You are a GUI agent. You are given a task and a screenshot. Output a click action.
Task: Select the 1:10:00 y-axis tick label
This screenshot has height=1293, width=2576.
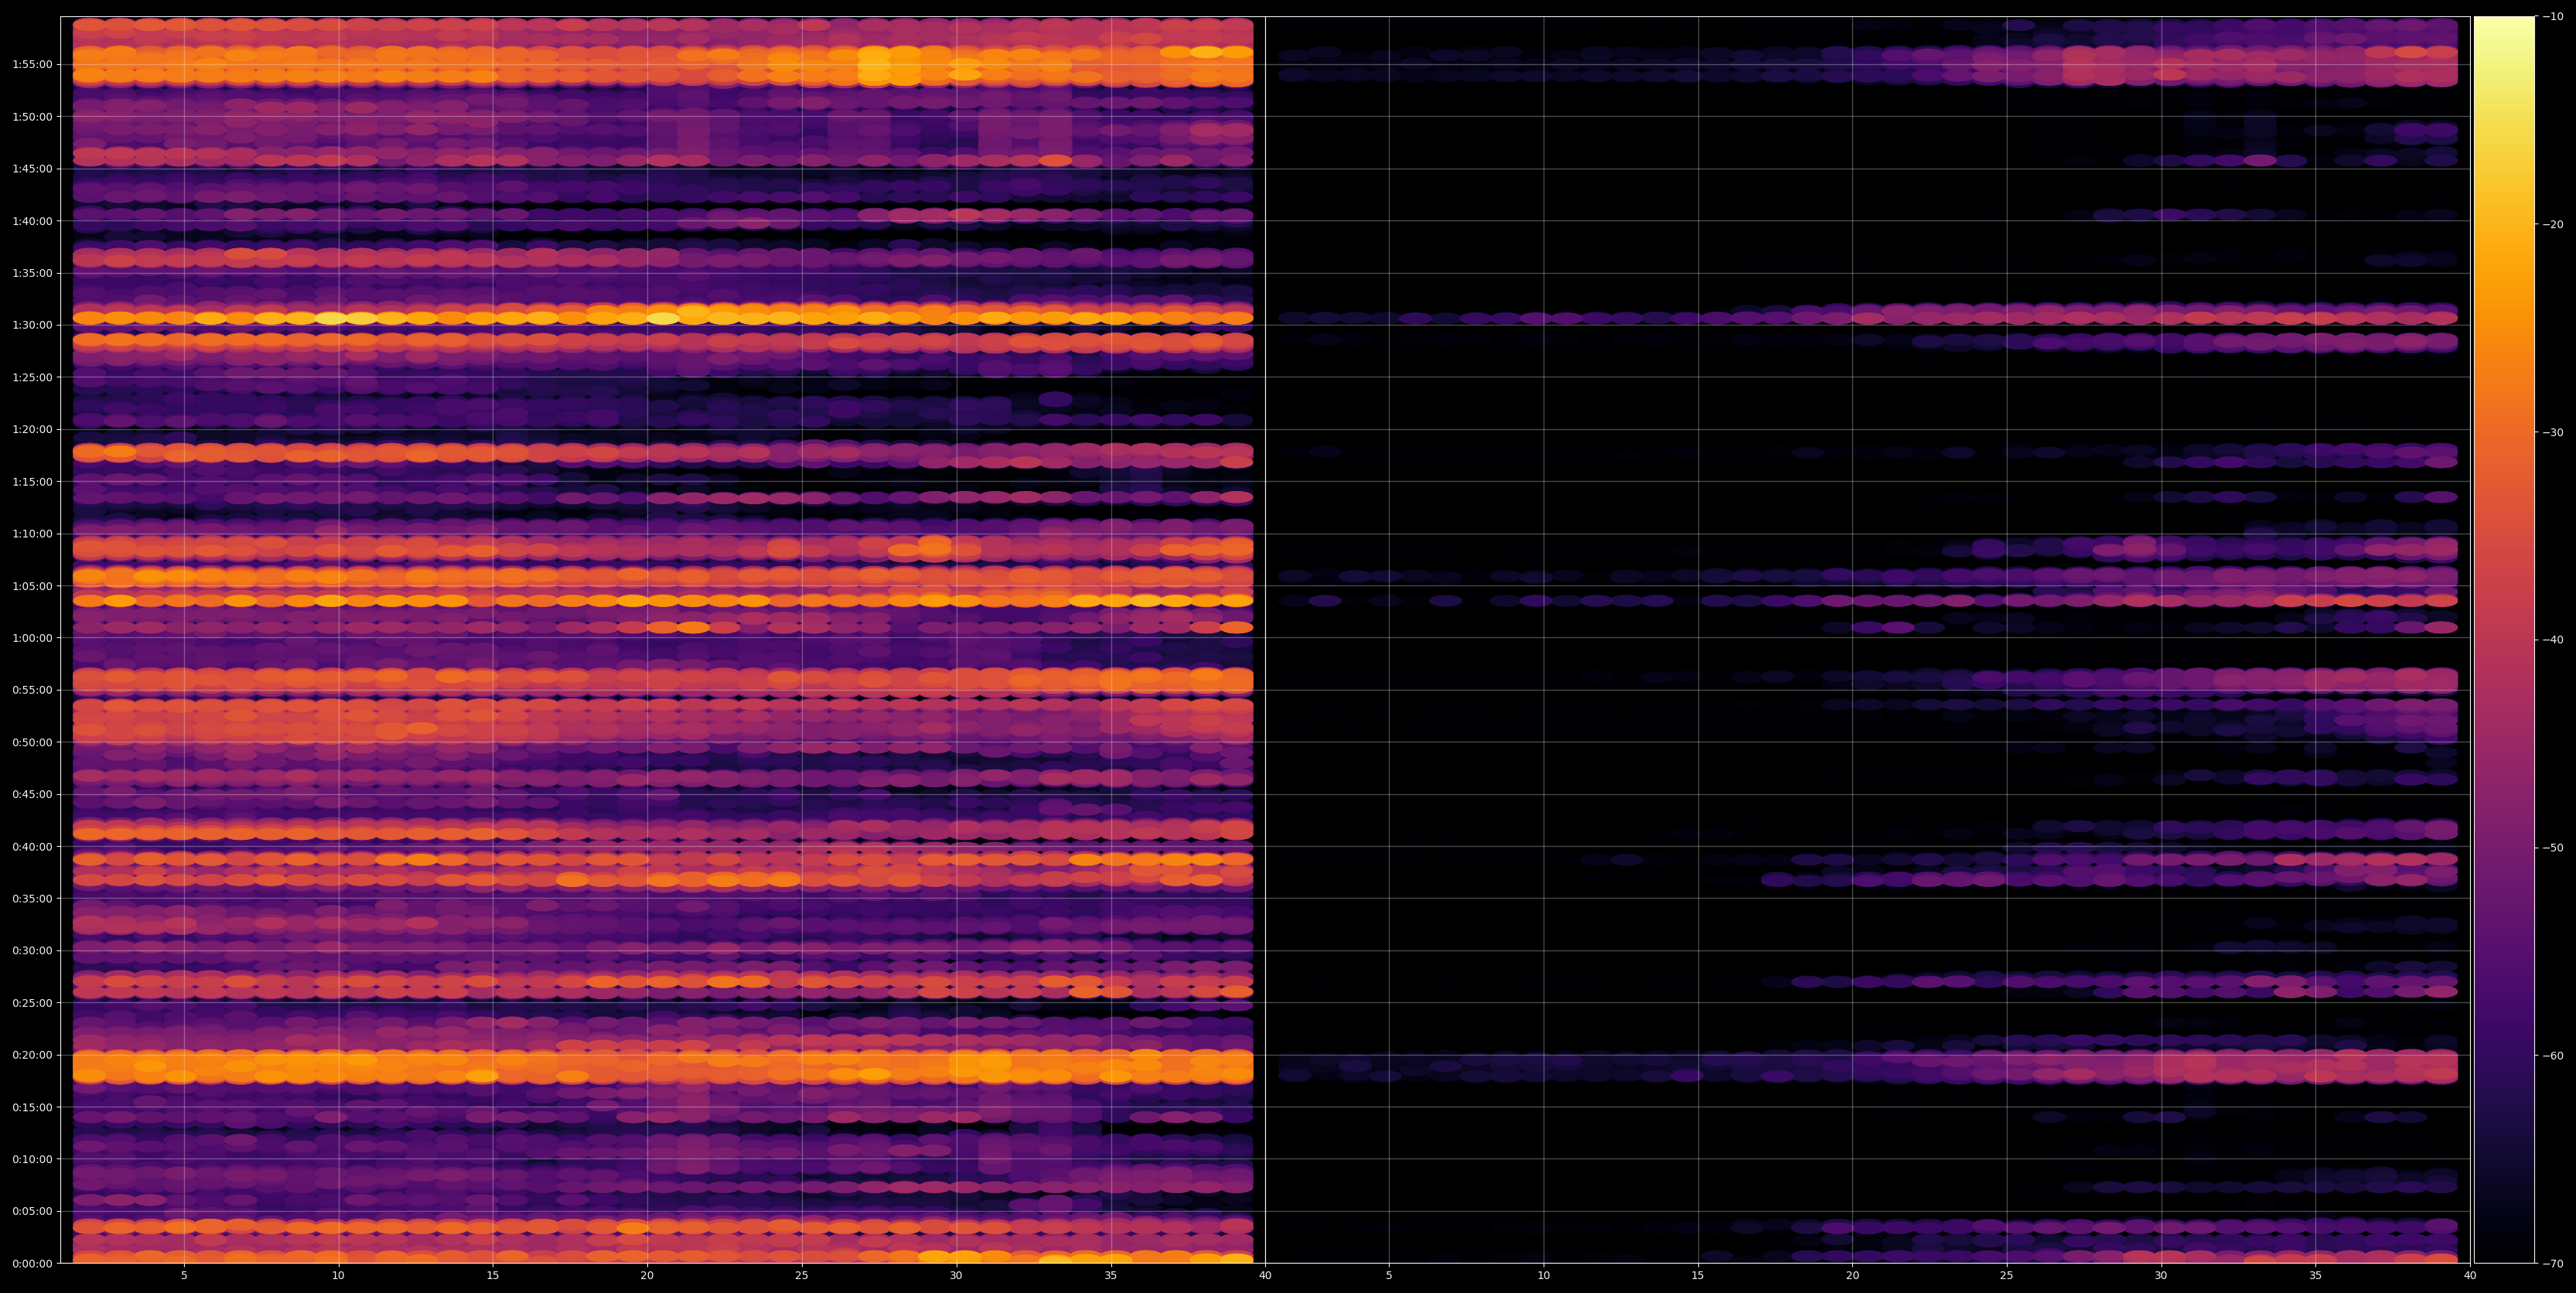pos(32,534)
